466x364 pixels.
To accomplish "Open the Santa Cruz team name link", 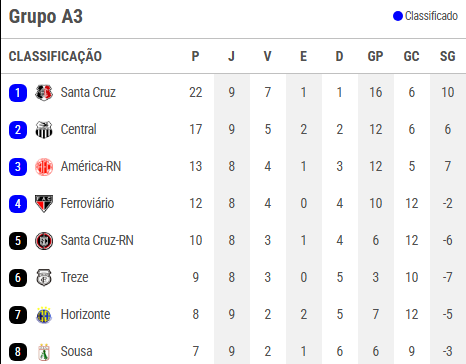I will click(88, 92).
